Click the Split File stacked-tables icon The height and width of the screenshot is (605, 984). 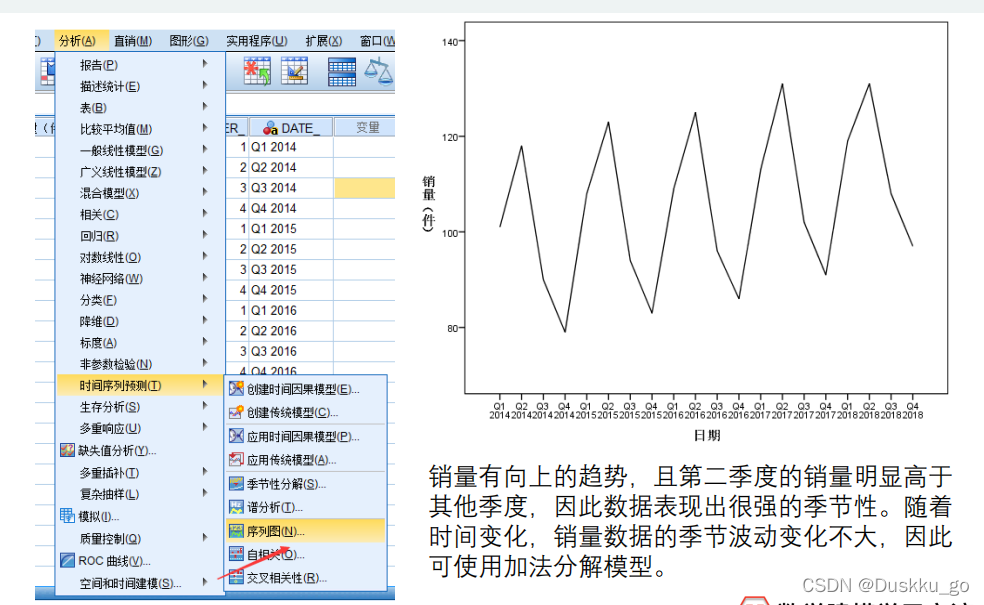(x=342, y=72)
